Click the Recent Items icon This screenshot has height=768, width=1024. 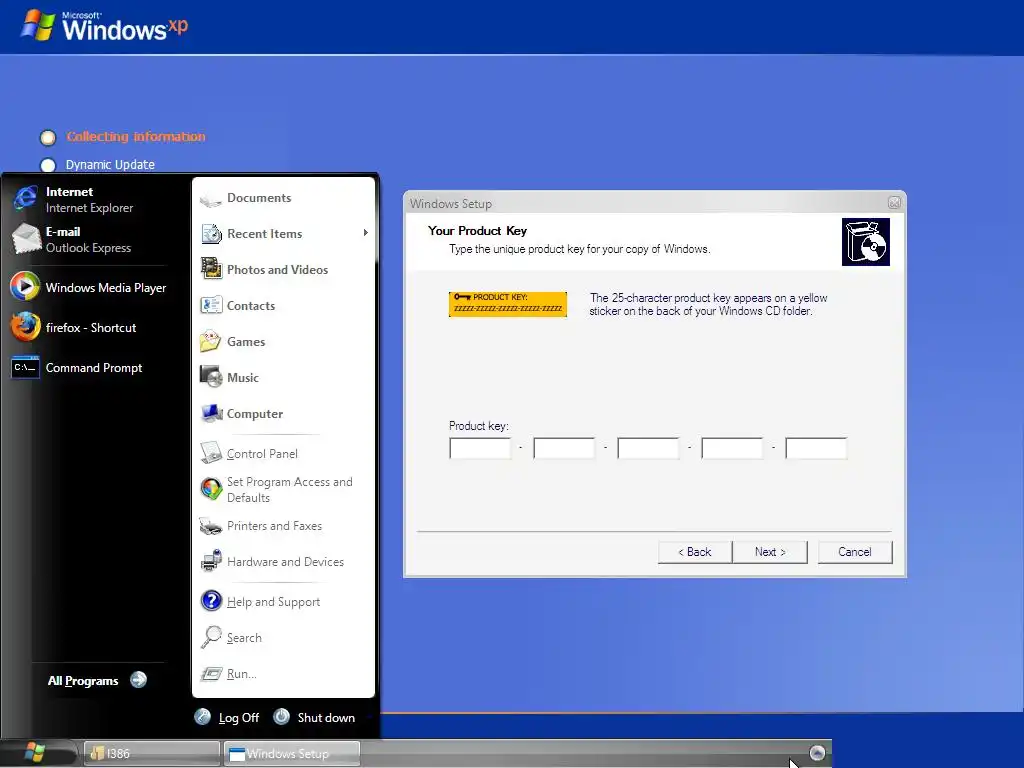(x=211, y=234)
